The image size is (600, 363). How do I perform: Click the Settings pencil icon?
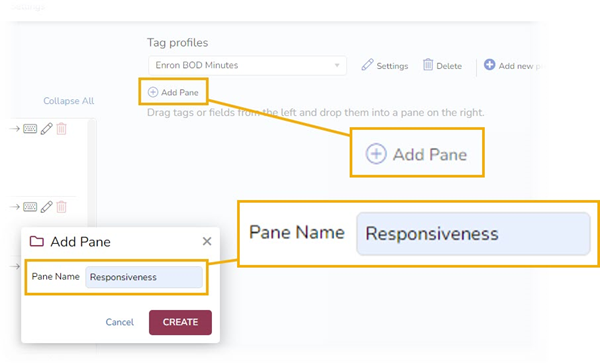pos(367,65)
